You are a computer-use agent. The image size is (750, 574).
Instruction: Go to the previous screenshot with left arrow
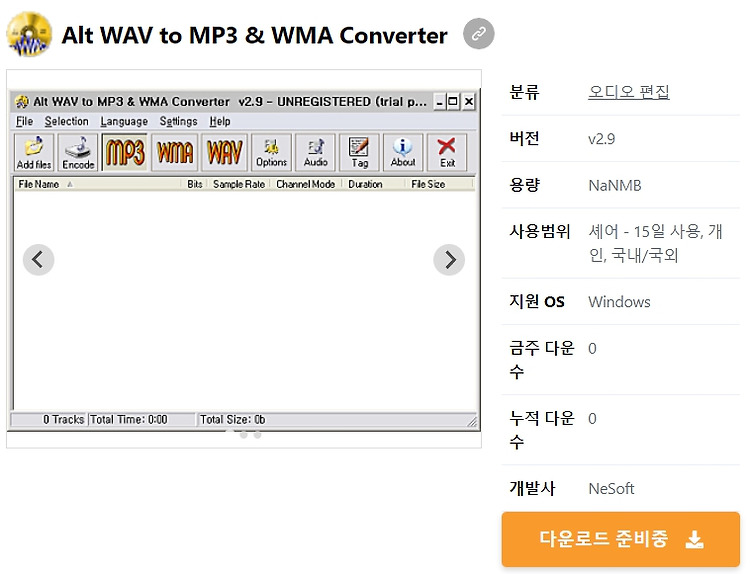point(38,260)
